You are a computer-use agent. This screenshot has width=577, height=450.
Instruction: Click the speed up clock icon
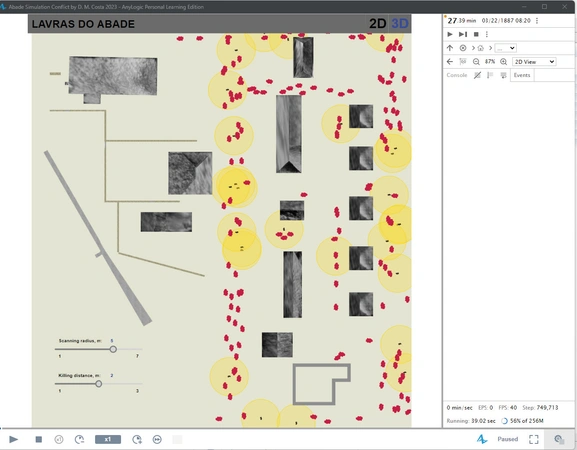[x=137, y=439]
